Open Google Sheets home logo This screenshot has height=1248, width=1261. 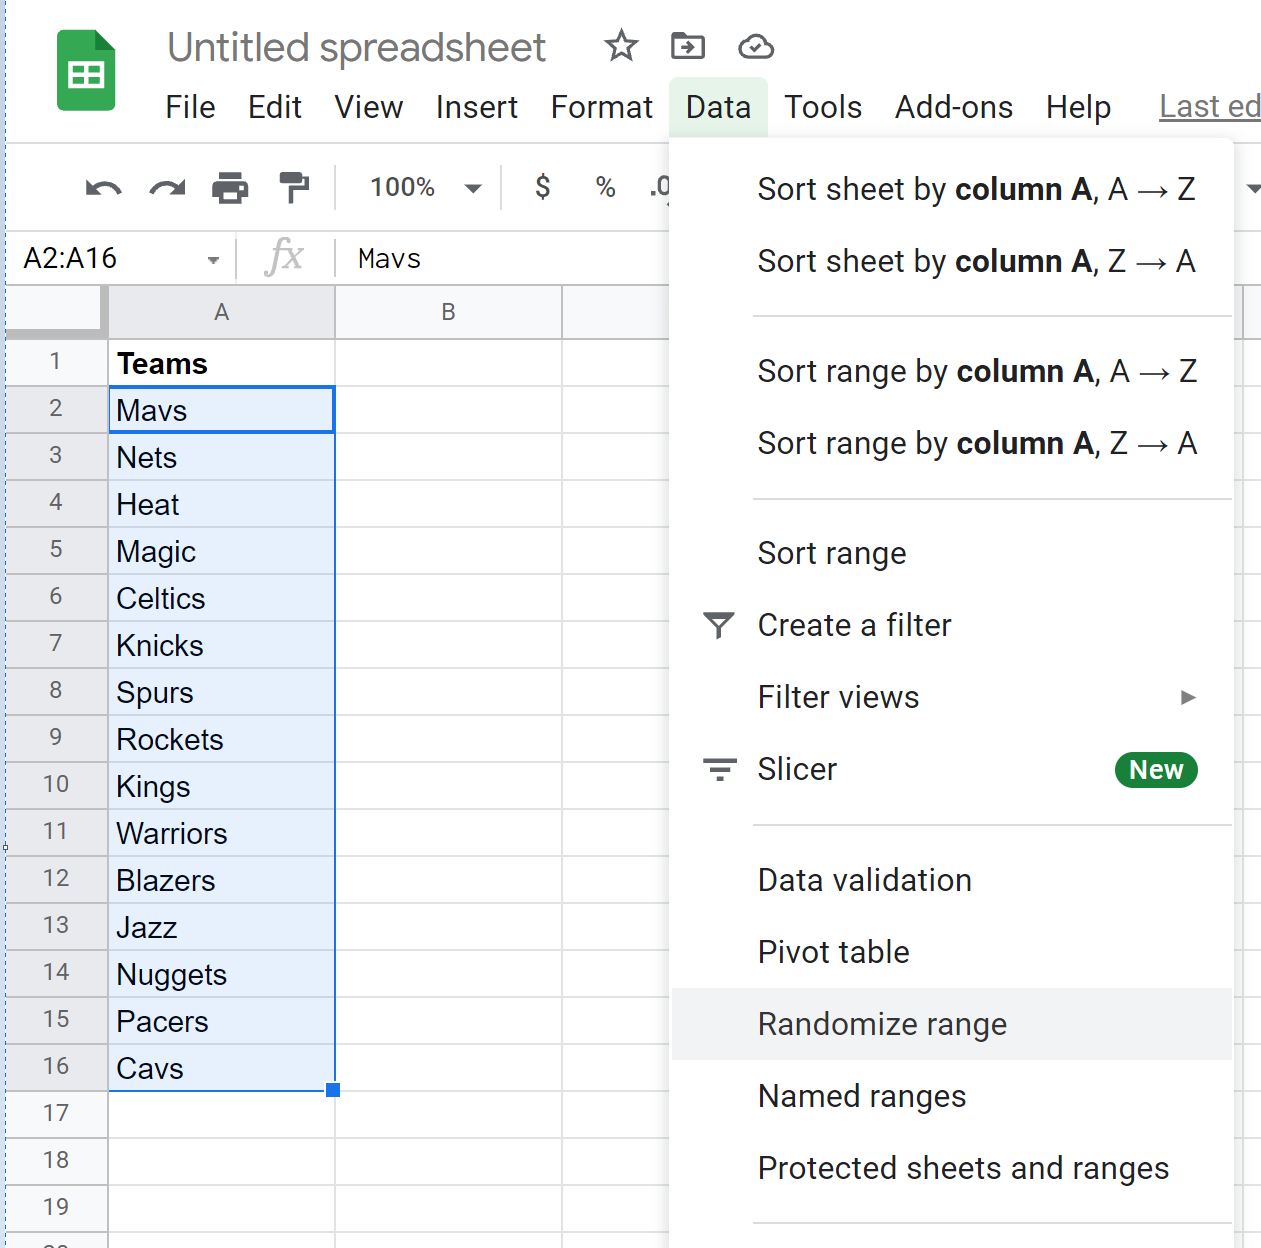pyautogui.click(x=86, y=71)
